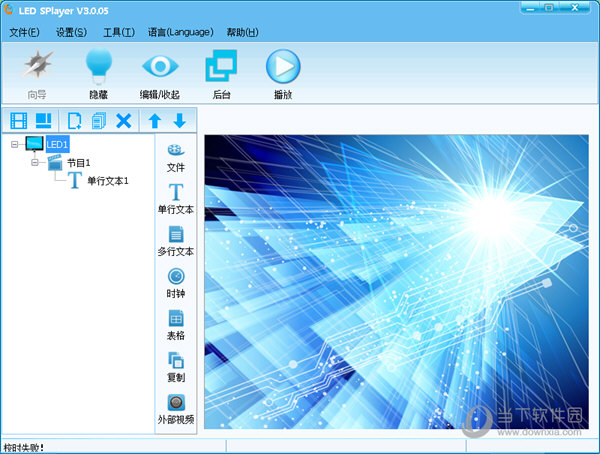This screenshot has width=600, height=454.
Task: Add 外部视频 external video source
Action: [176, 408]
